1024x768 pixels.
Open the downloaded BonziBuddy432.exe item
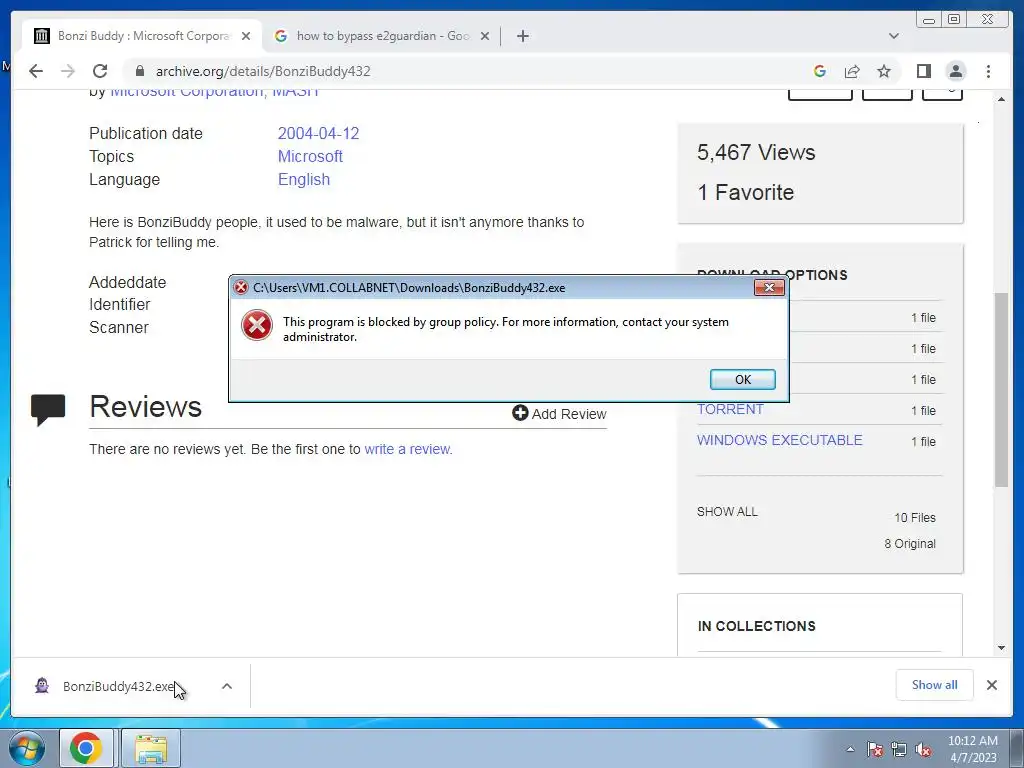pos(118,686)
